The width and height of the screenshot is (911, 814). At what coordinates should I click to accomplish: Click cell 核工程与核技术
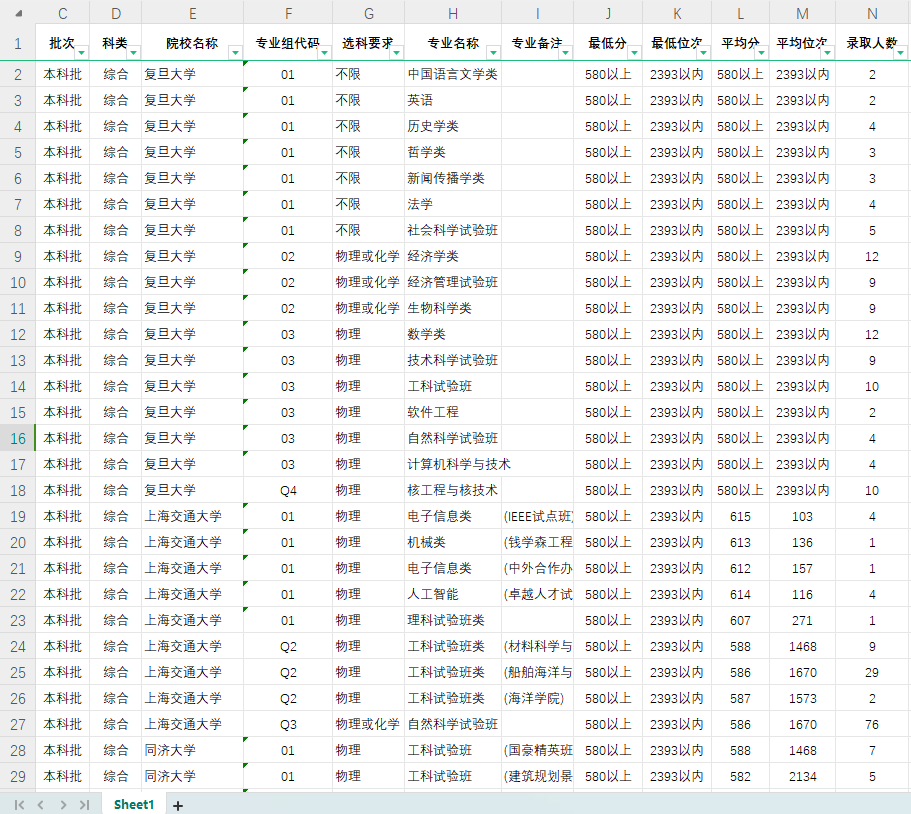tap(453, 490)
